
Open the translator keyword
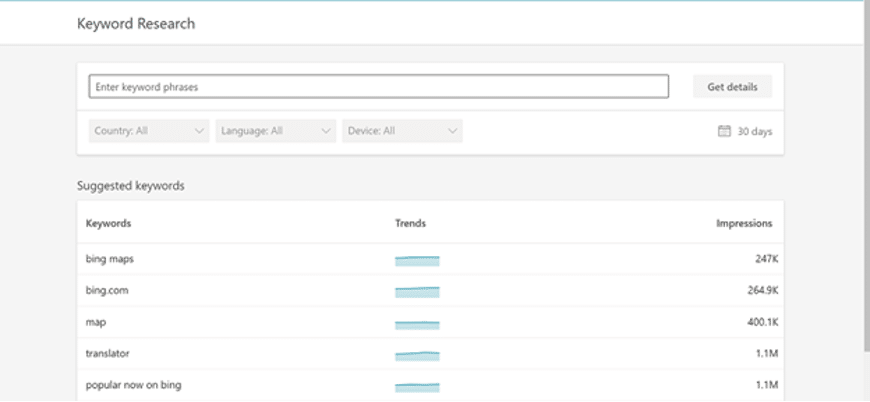coord(107,353)
